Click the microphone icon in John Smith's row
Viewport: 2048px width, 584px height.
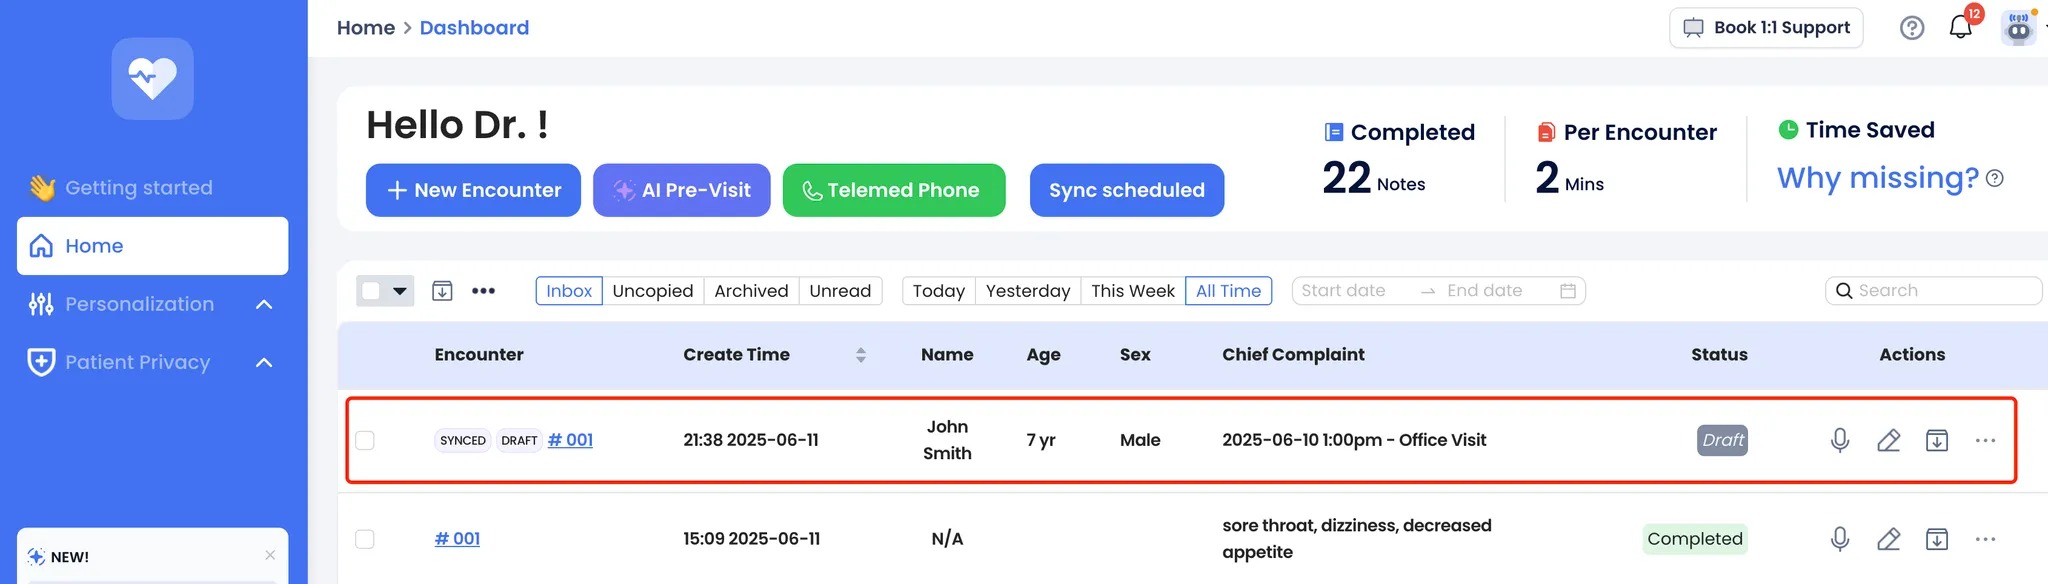(1839, 440)
